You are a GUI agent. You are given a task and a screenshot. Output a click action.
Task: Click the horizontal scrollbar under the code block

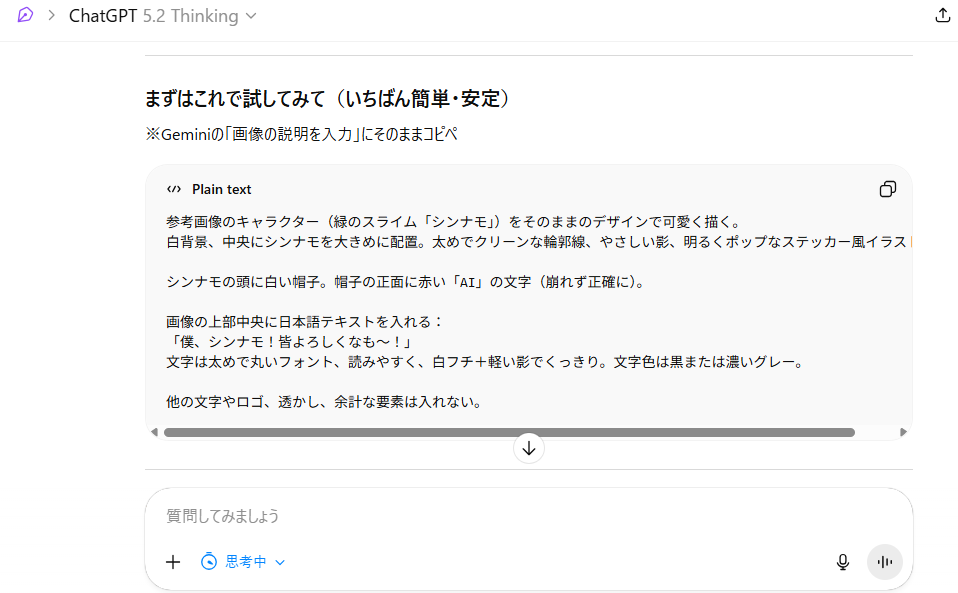(x=500, y=433)
